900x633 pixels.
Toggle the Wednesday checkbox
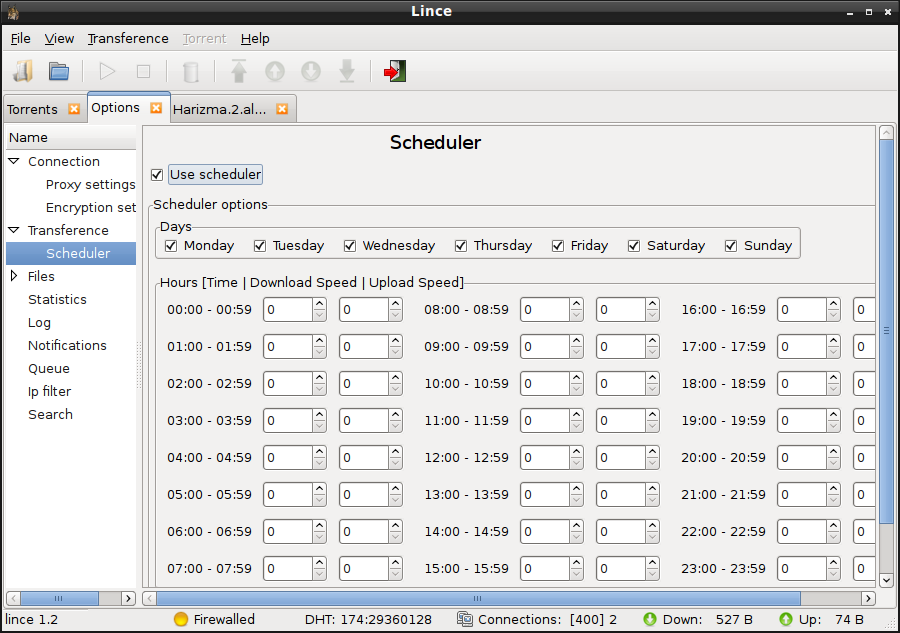[x=350, y=246]
